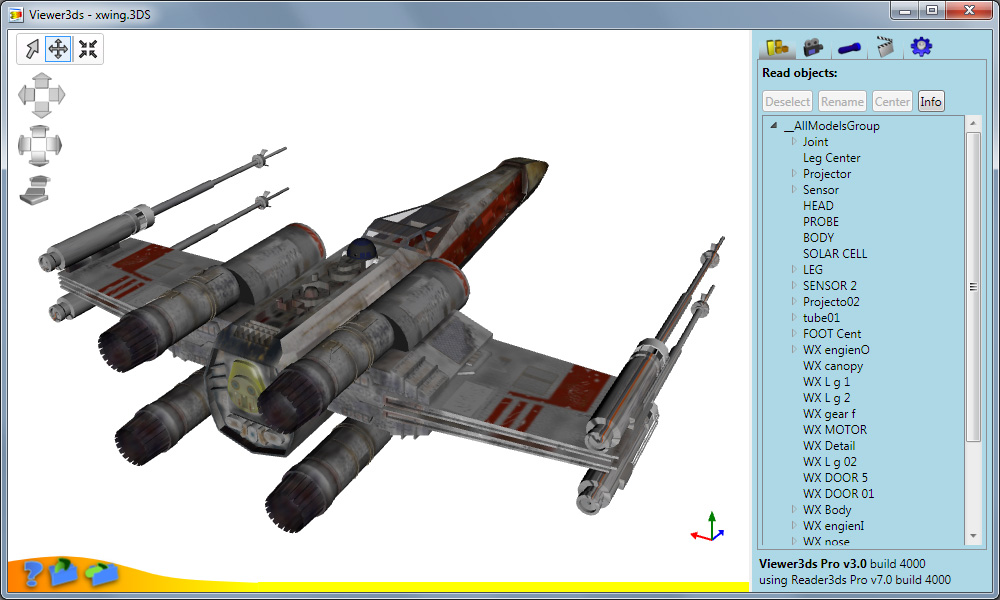Image resolution: width=1000 pixels, height=600 pixels.
Task: Expand the FOOT Cent node
Action: point(794,333)
